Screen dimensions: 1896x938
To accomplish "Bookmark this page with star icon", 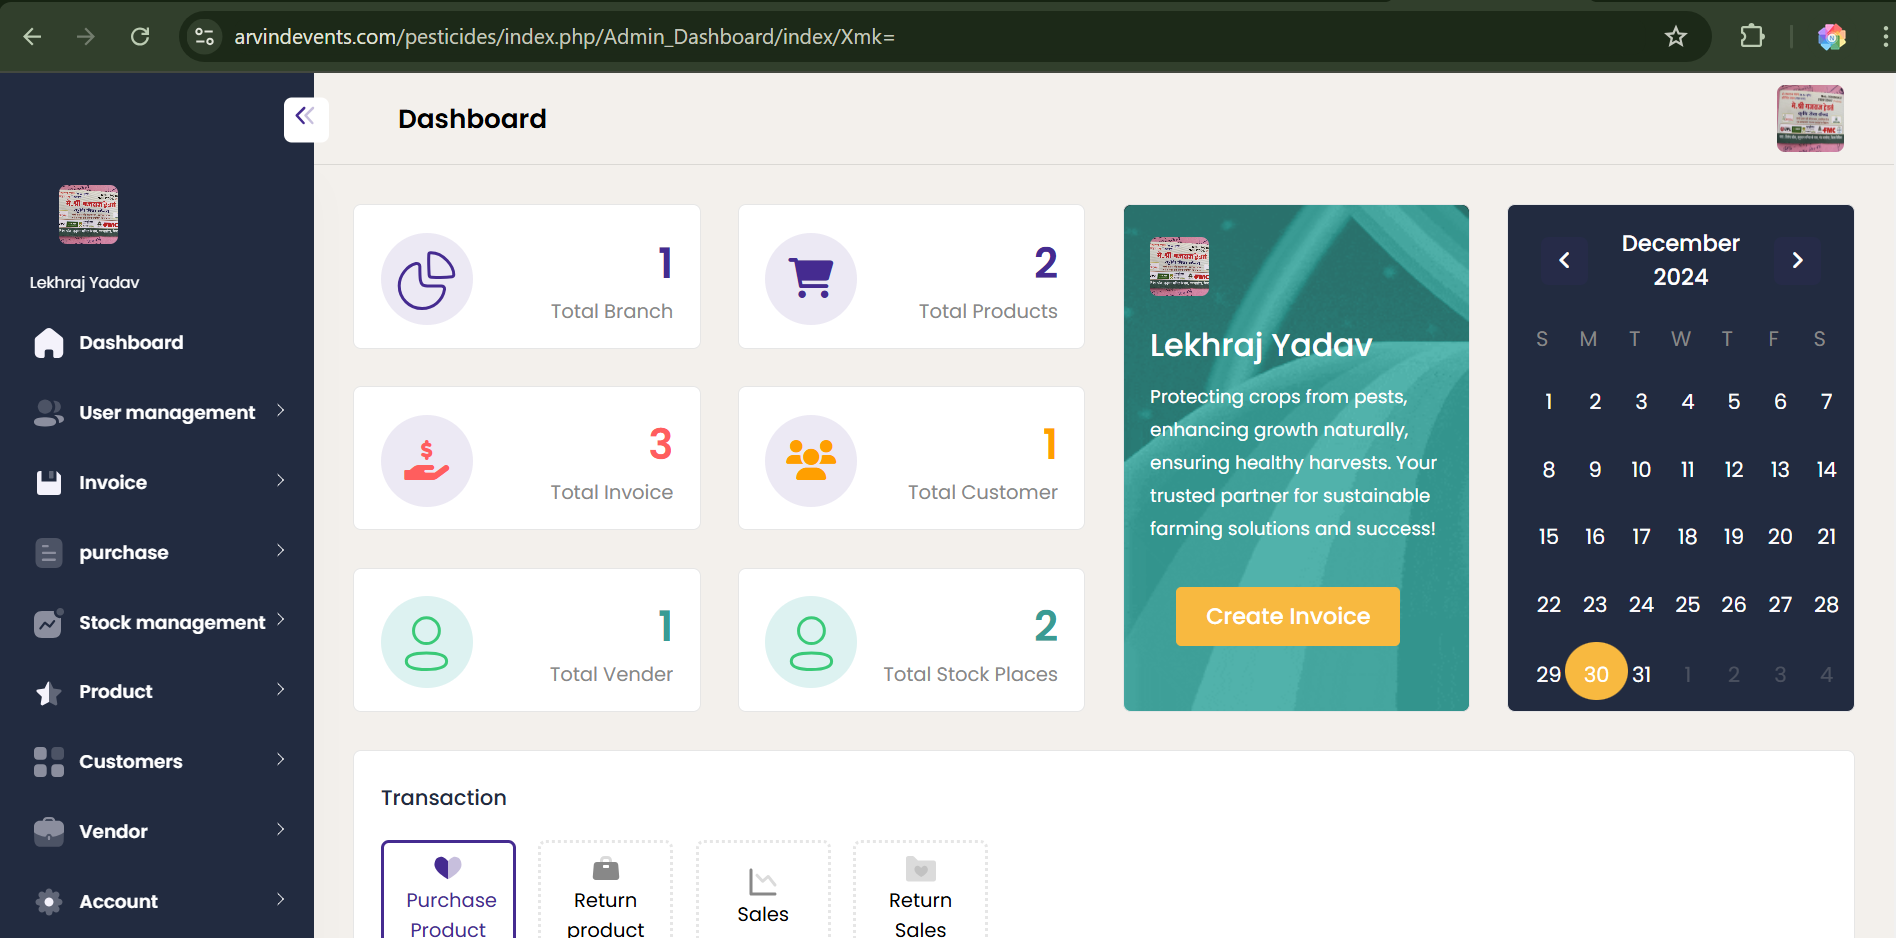I will click(1675, 37).
